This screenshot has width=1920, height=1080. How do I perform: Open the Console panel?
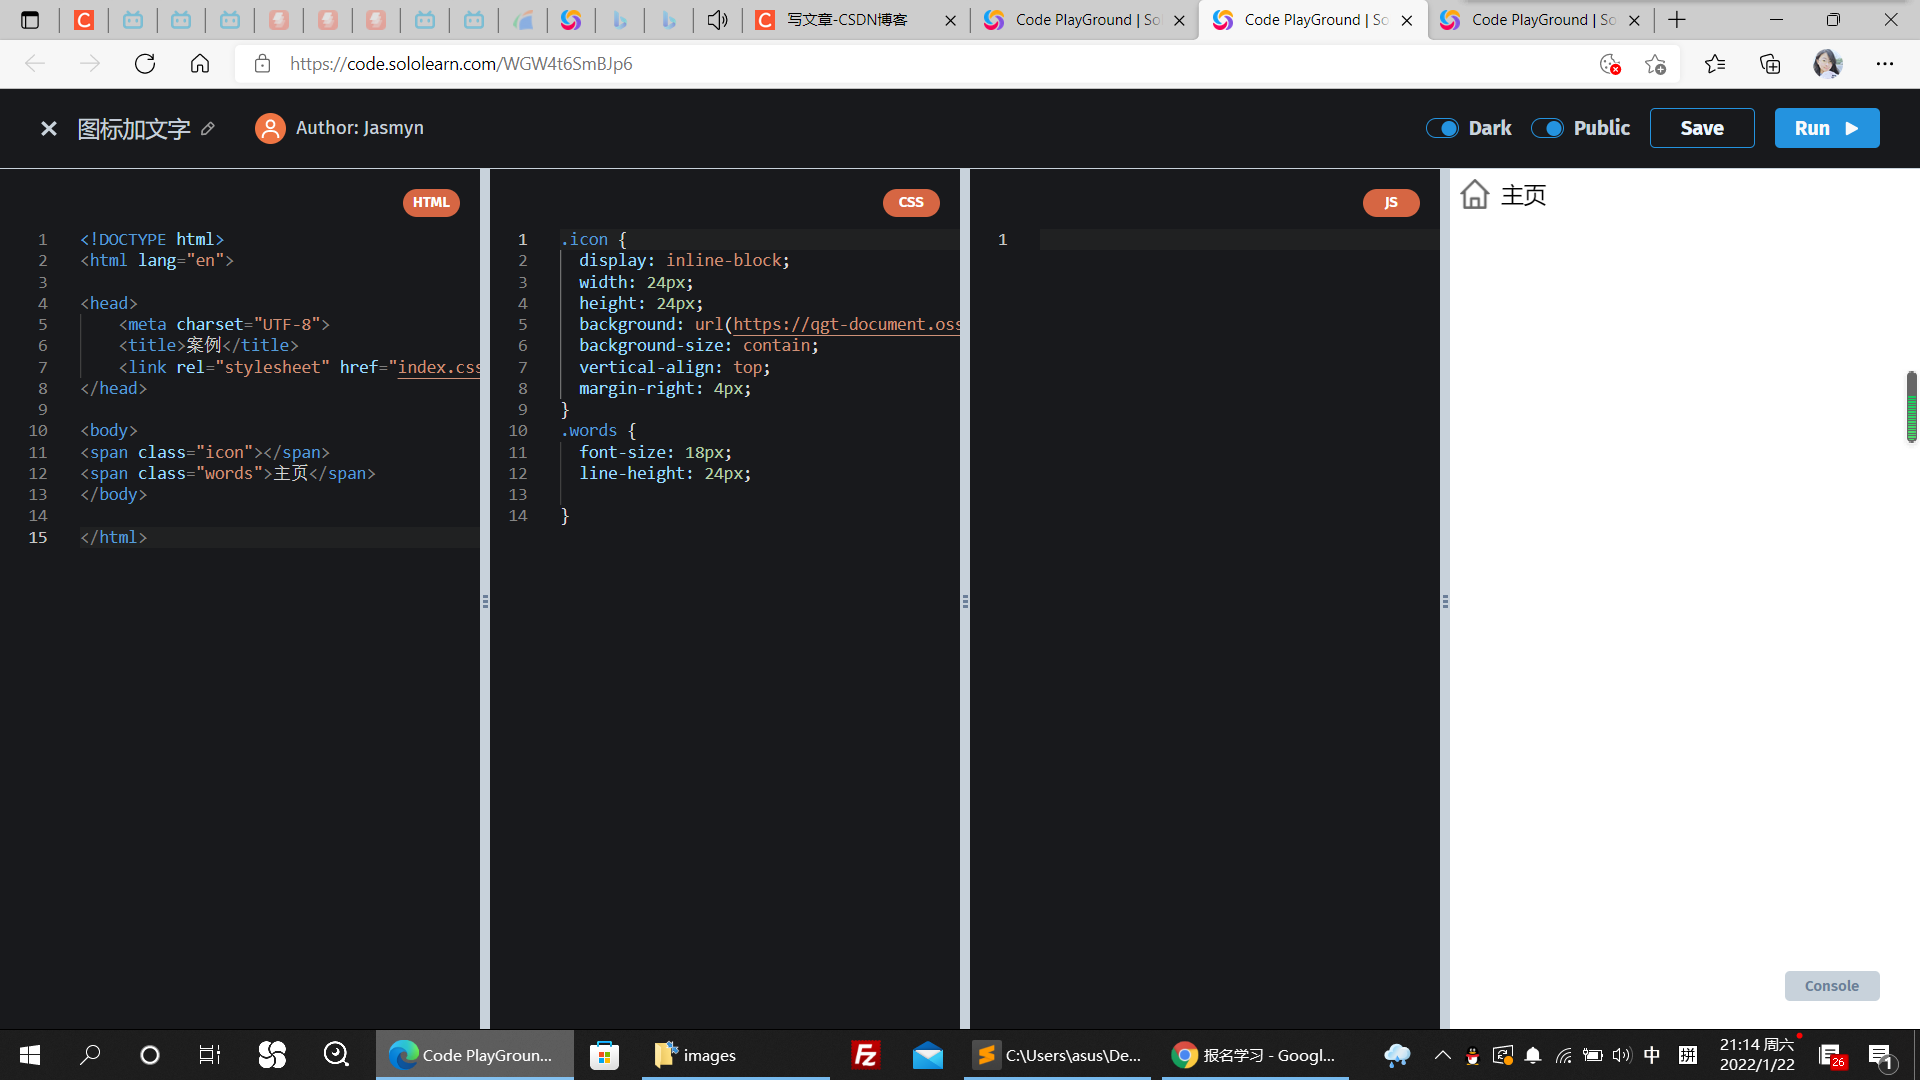click(1832, 985)
